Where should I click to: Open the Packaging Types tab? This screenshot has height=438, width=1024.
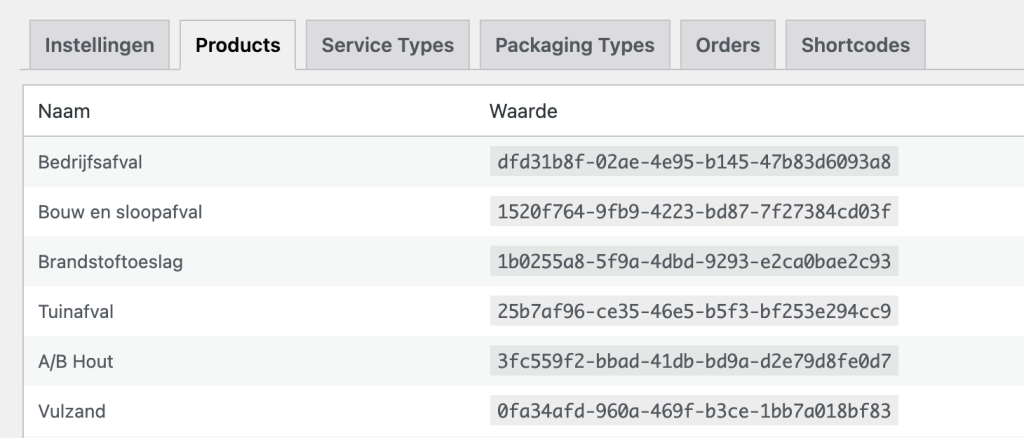(574, 45)
